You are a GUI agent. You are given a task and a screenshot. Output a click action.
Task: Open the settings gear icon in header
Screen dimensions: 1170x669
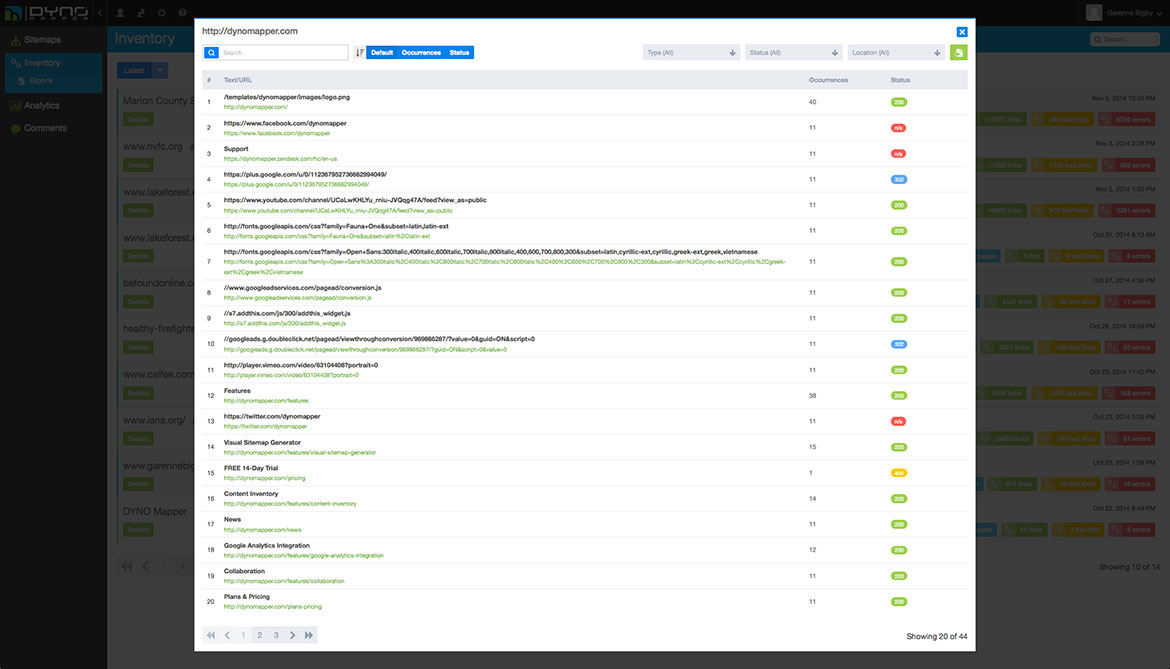pos(162,13)
